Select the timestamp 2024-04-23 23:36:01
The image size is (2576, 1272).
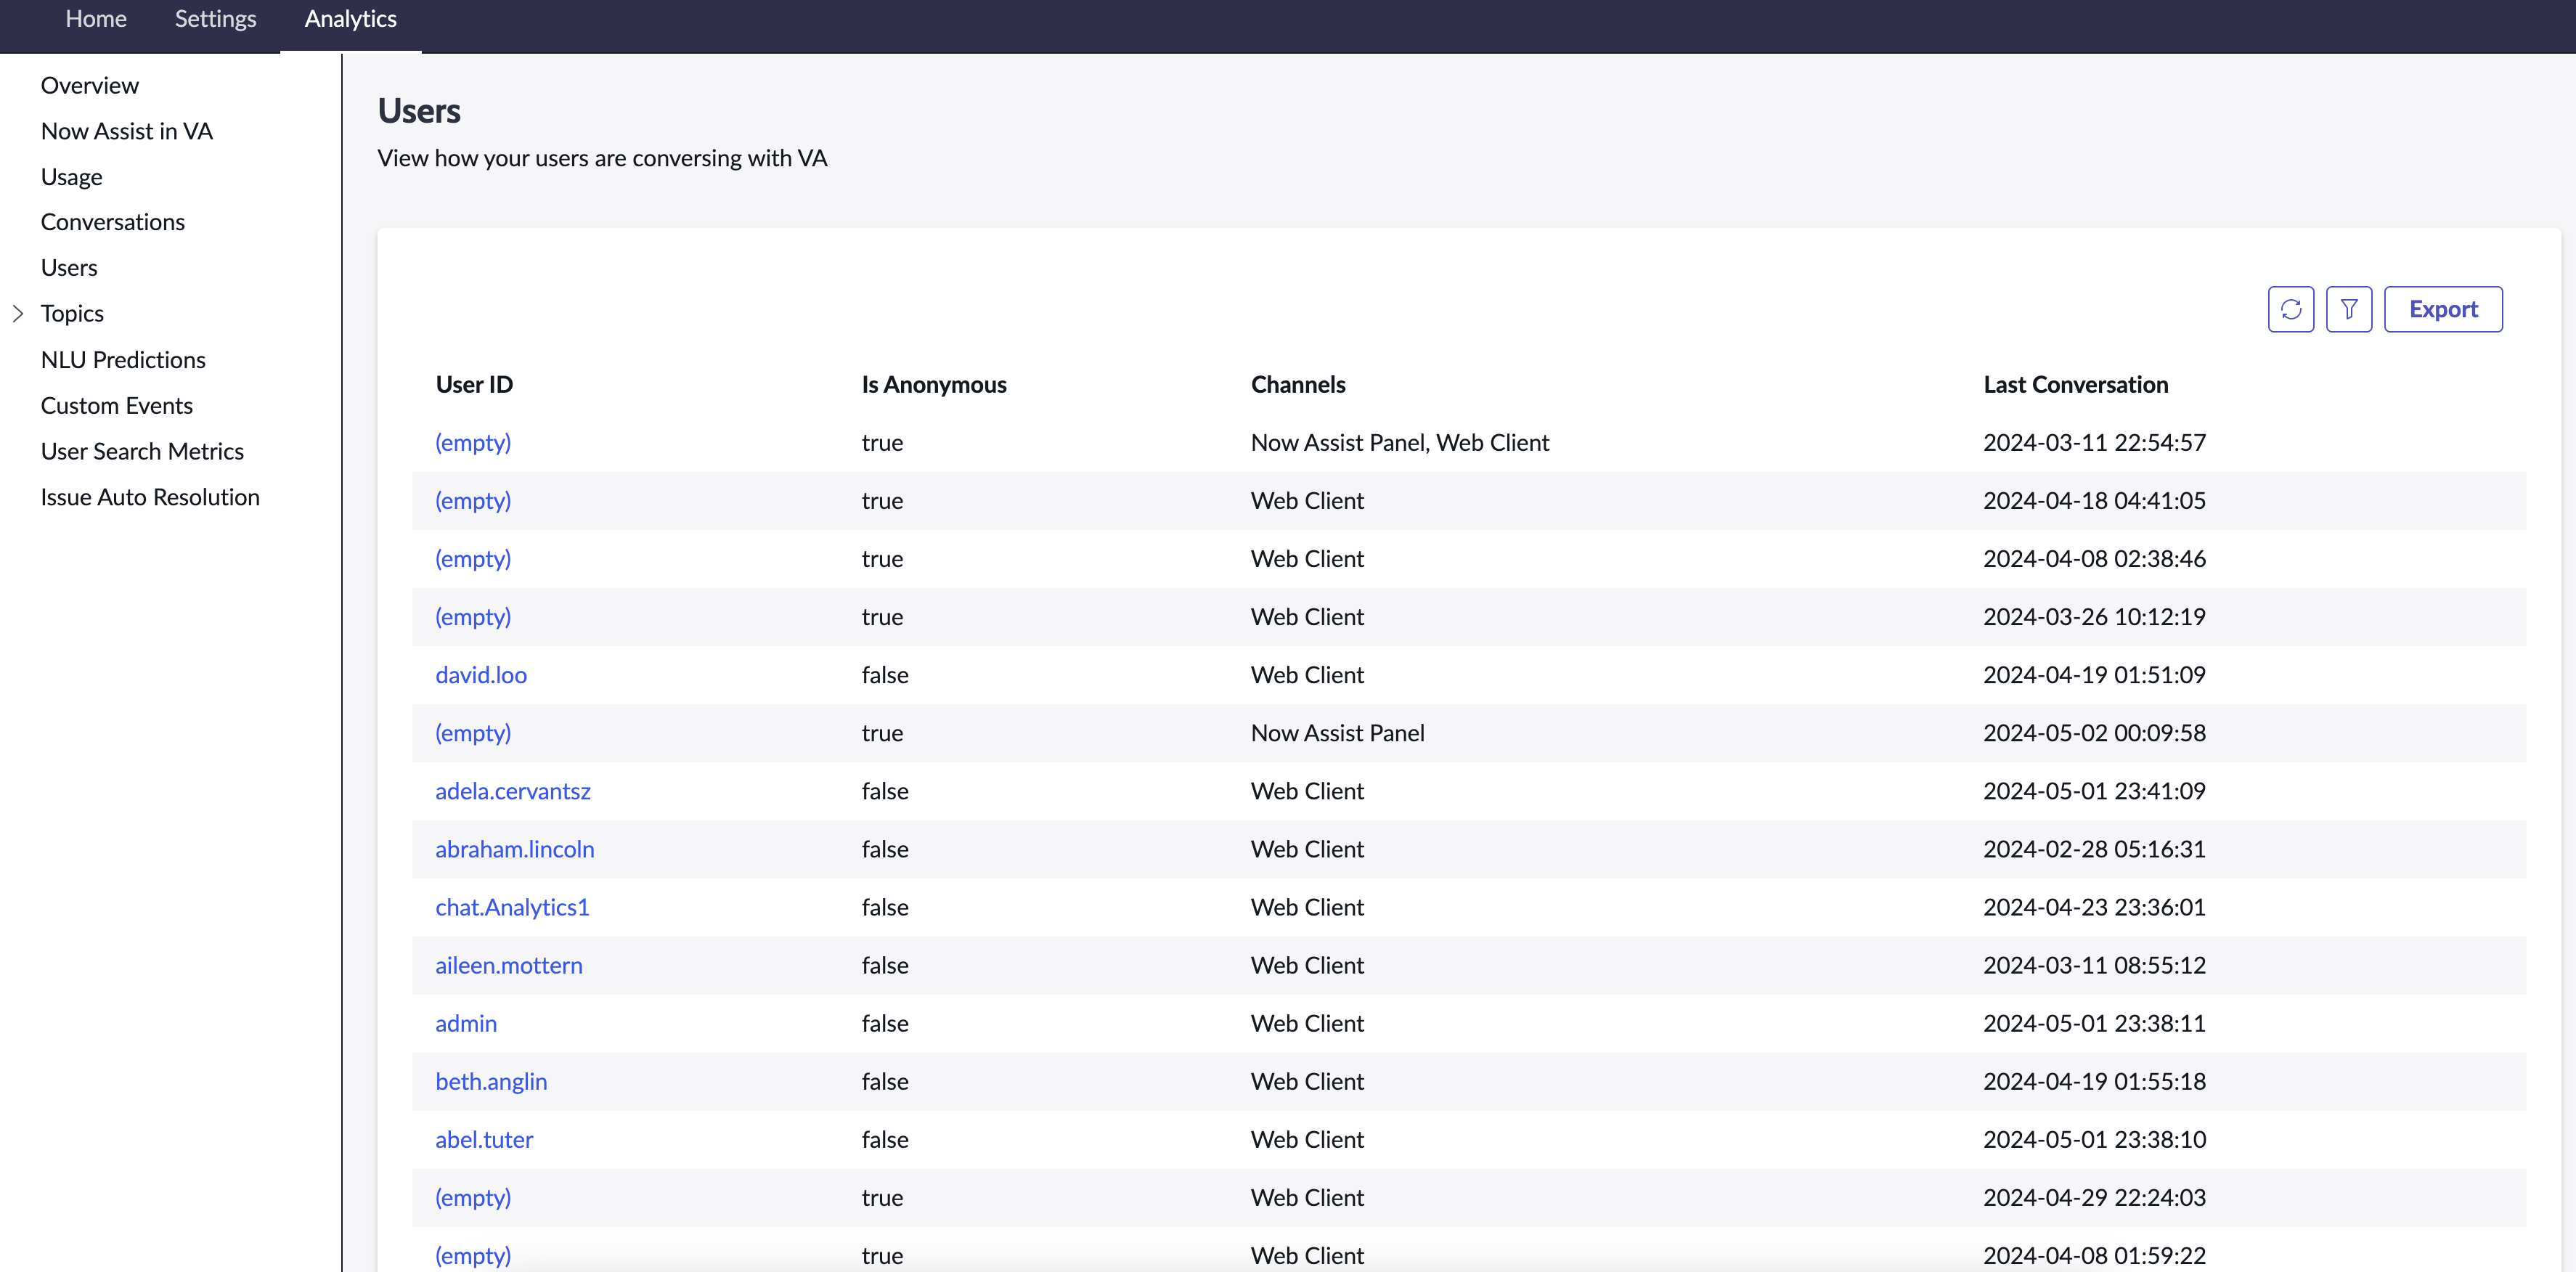pyautogui.click(x=2095, y=907)
